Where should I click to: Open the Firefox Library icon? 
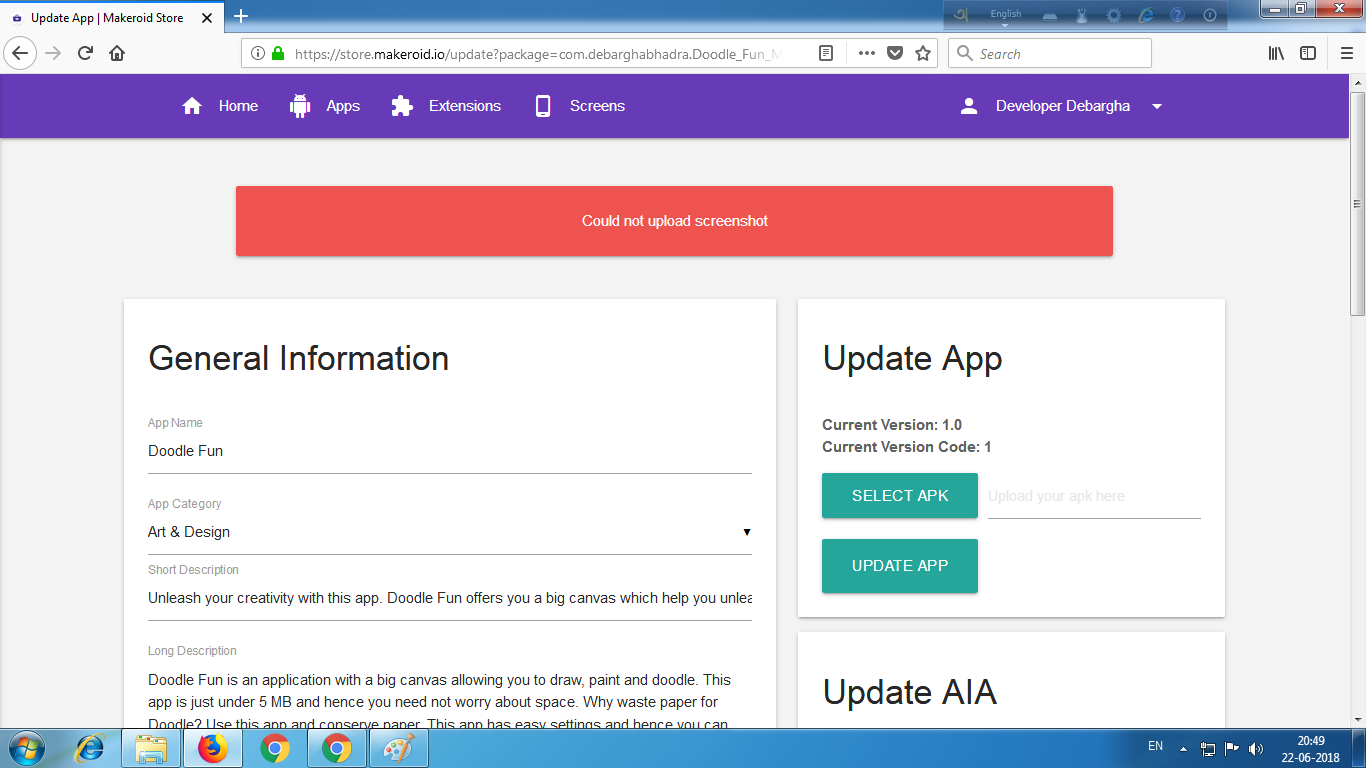pos(1276,54)
